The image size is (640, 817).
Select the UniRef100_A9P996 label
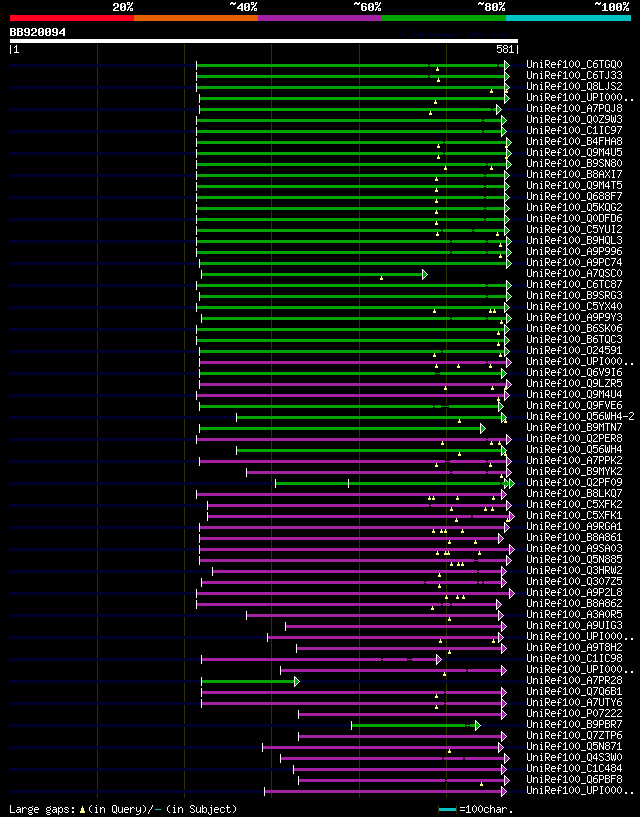coord(574,251)
